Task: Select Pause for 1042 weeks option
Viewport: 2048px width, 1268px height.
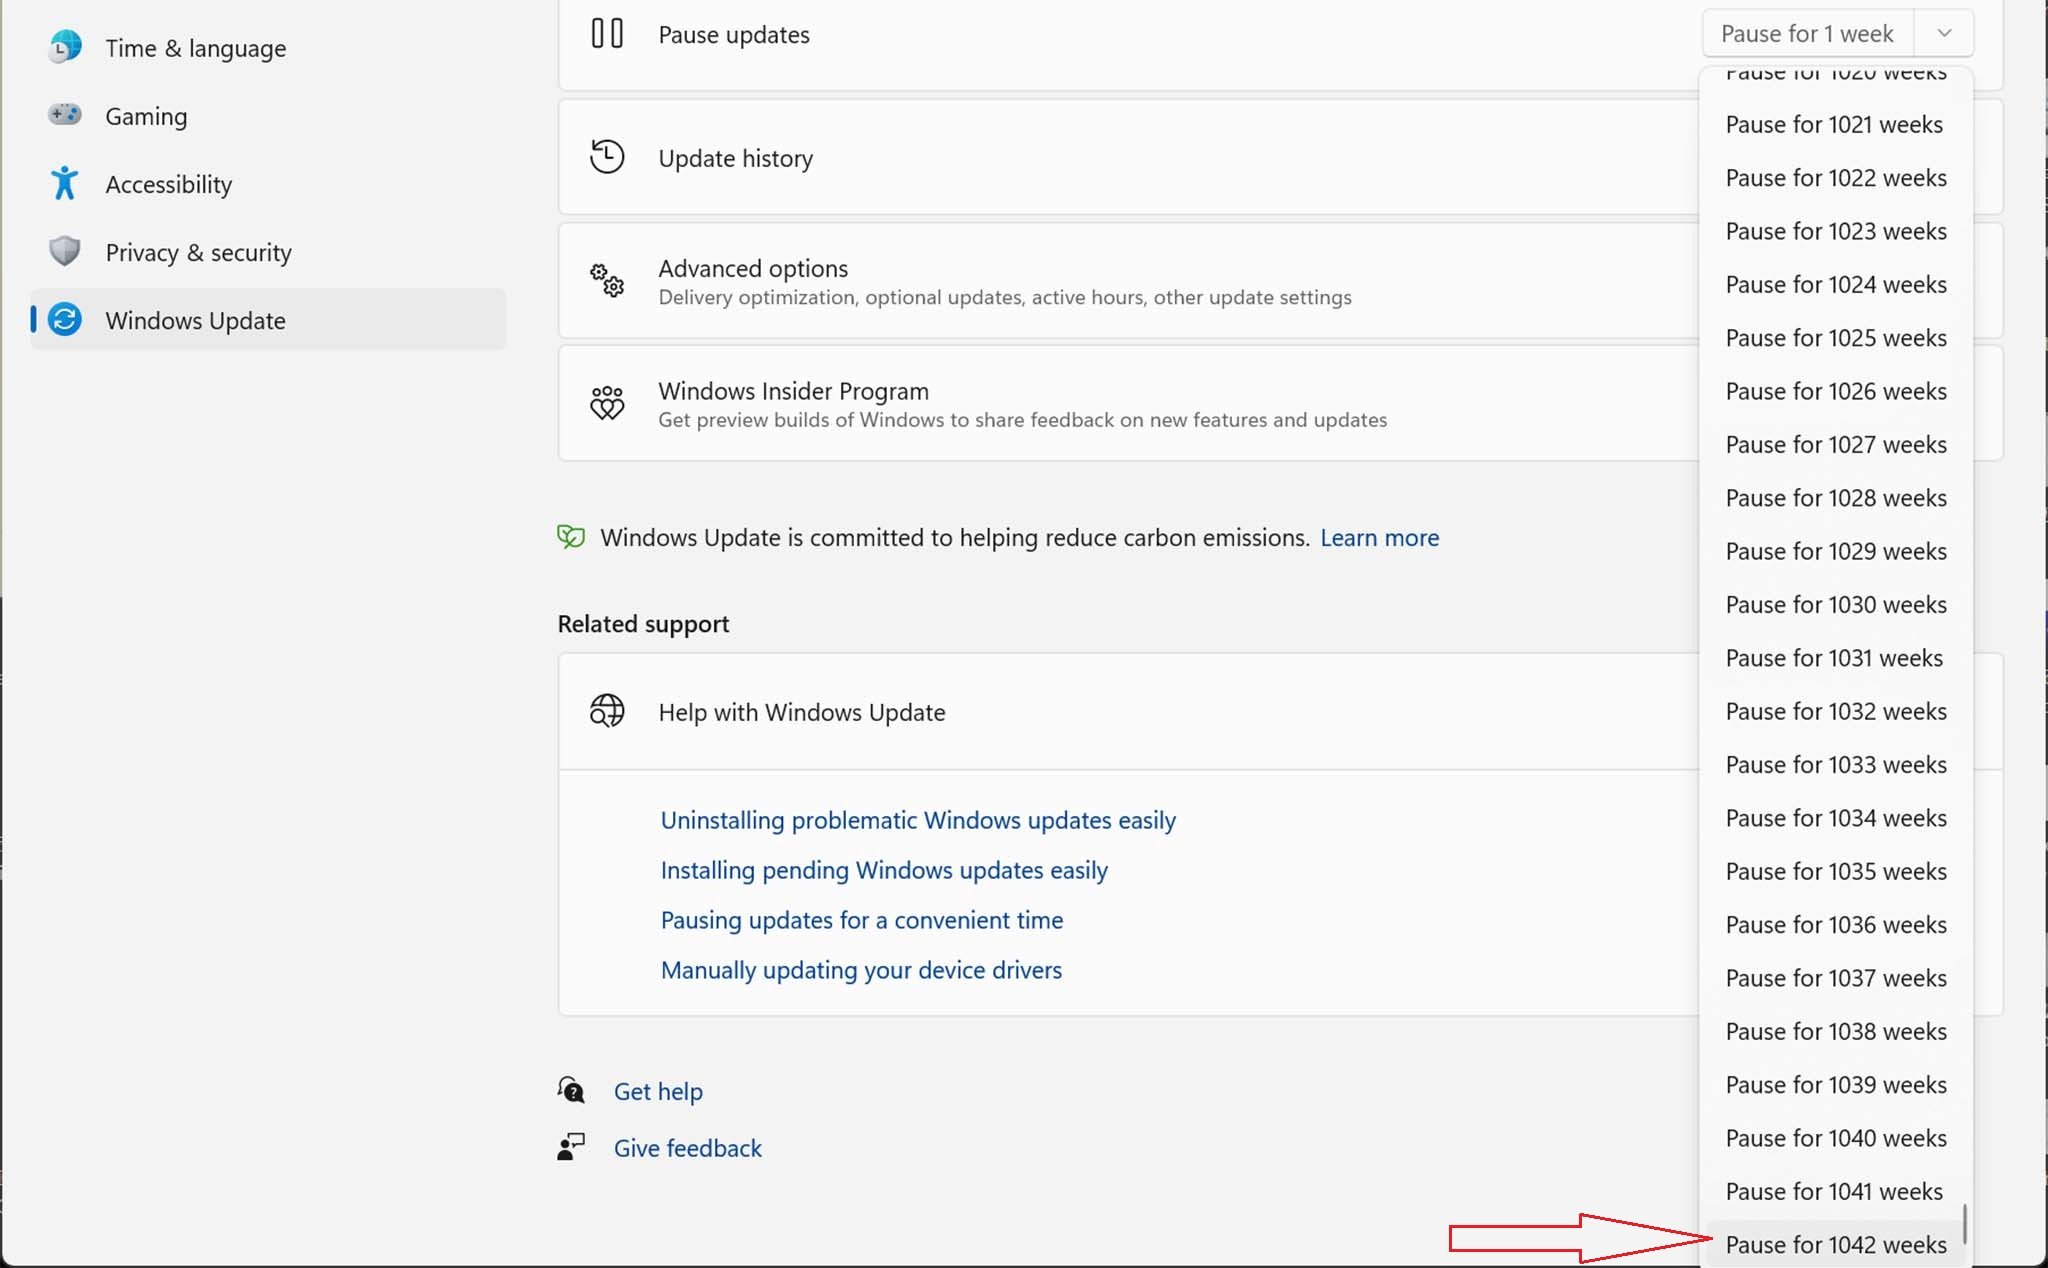Action: pos(1835,1244)
